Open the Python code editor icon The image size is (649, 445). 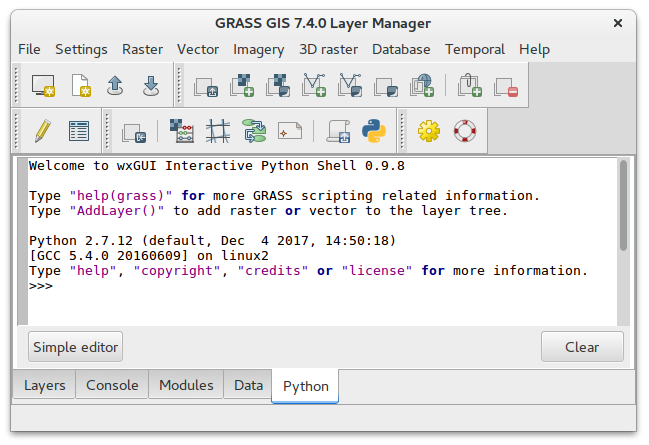374,131
